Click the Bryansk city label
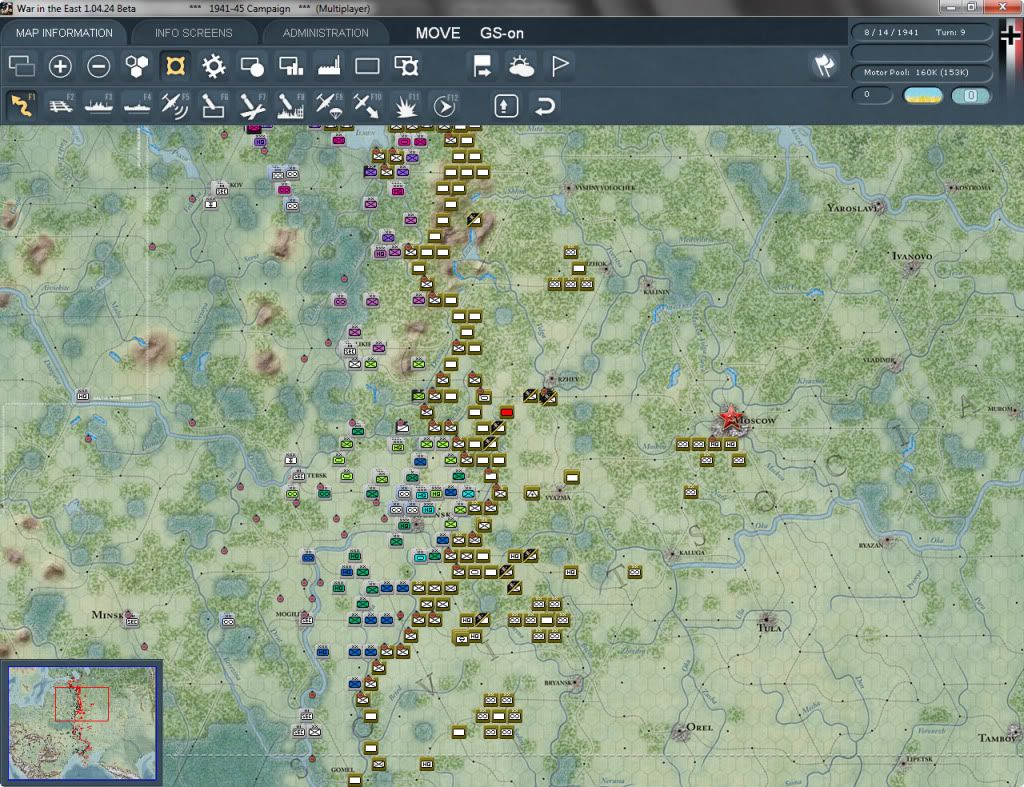Viewport: 1024px width, 787px height. click(x=557, y=683)
